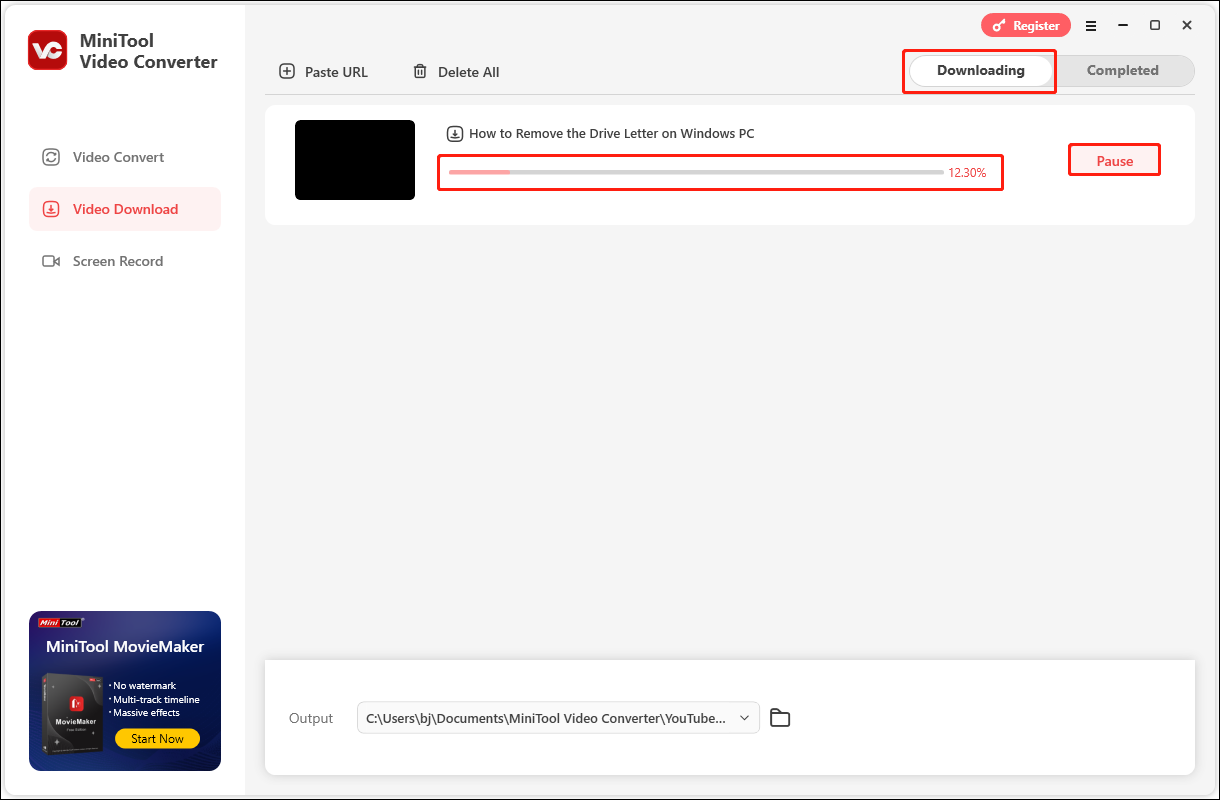Image resolution: width=1220 pixels, height=800 pixels.
Task: Click the video title 'How to Remove the Drive Letter'
Action: point(612,133)
